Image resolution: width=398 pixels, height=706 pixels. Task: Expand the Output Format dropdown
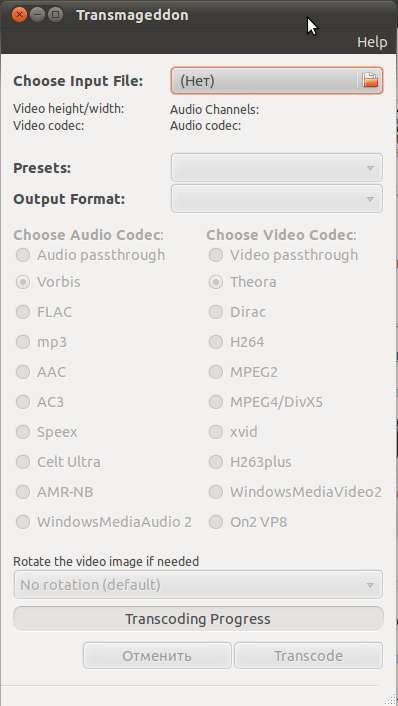[276, 199]
